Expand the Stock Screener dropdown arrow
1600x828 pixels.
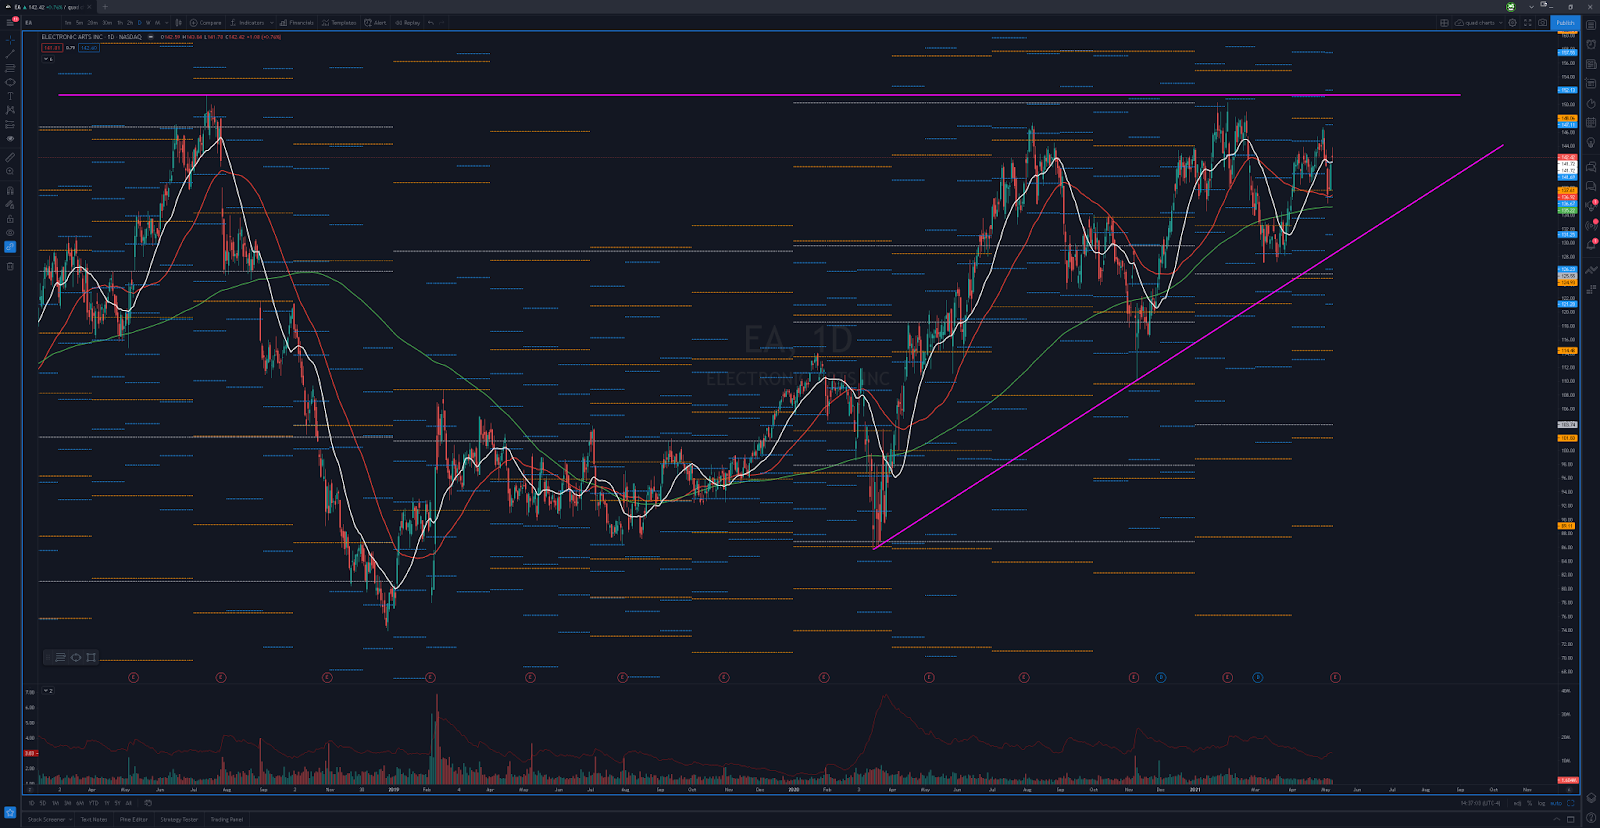click(71, 819)
